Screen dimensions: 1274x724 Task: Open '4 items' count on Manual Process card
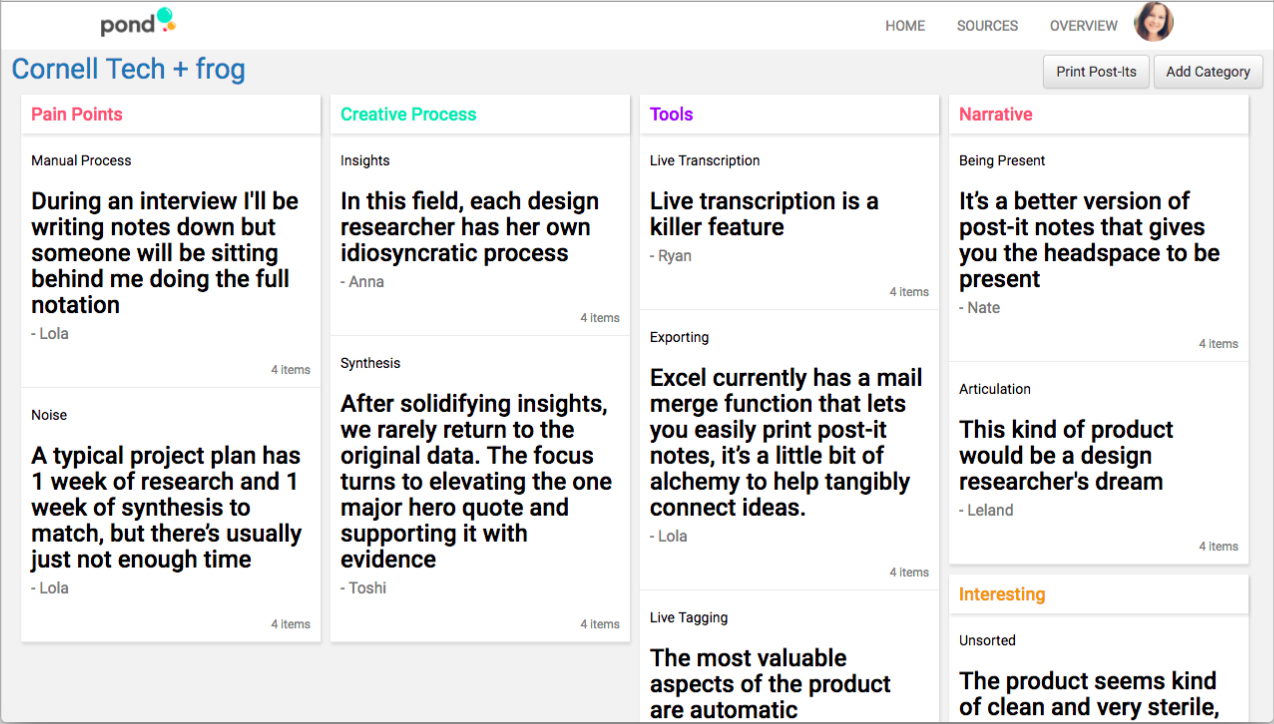click(291, 370)
